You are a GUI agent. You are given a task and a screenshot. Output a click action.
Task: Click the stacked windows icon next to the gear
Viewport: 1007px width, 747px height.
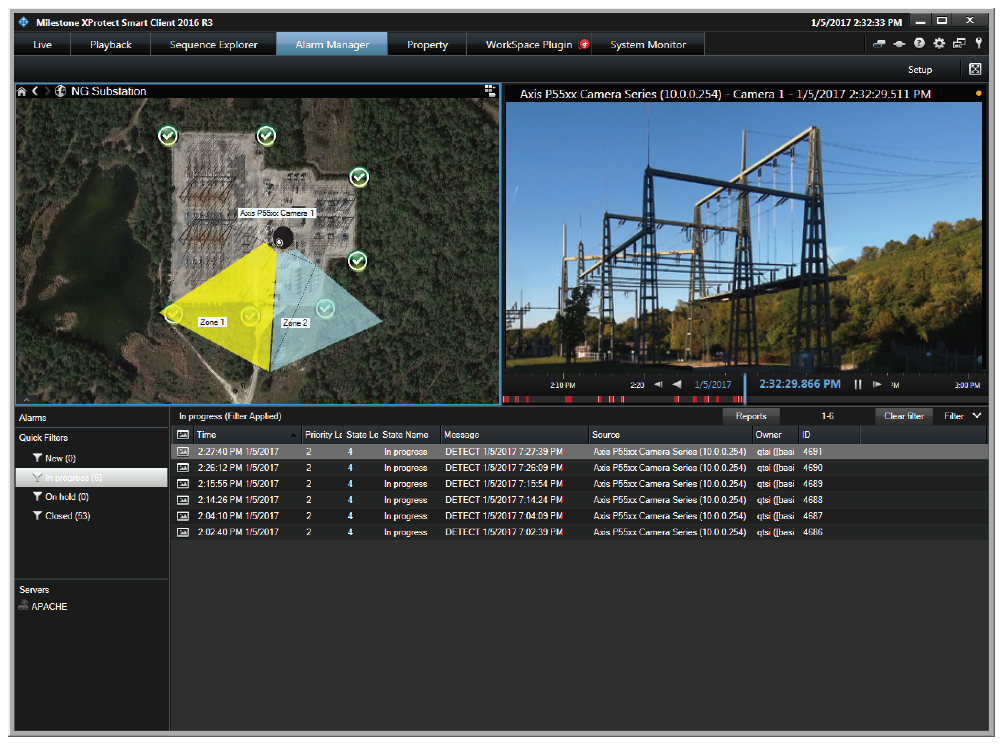[959, 43]
